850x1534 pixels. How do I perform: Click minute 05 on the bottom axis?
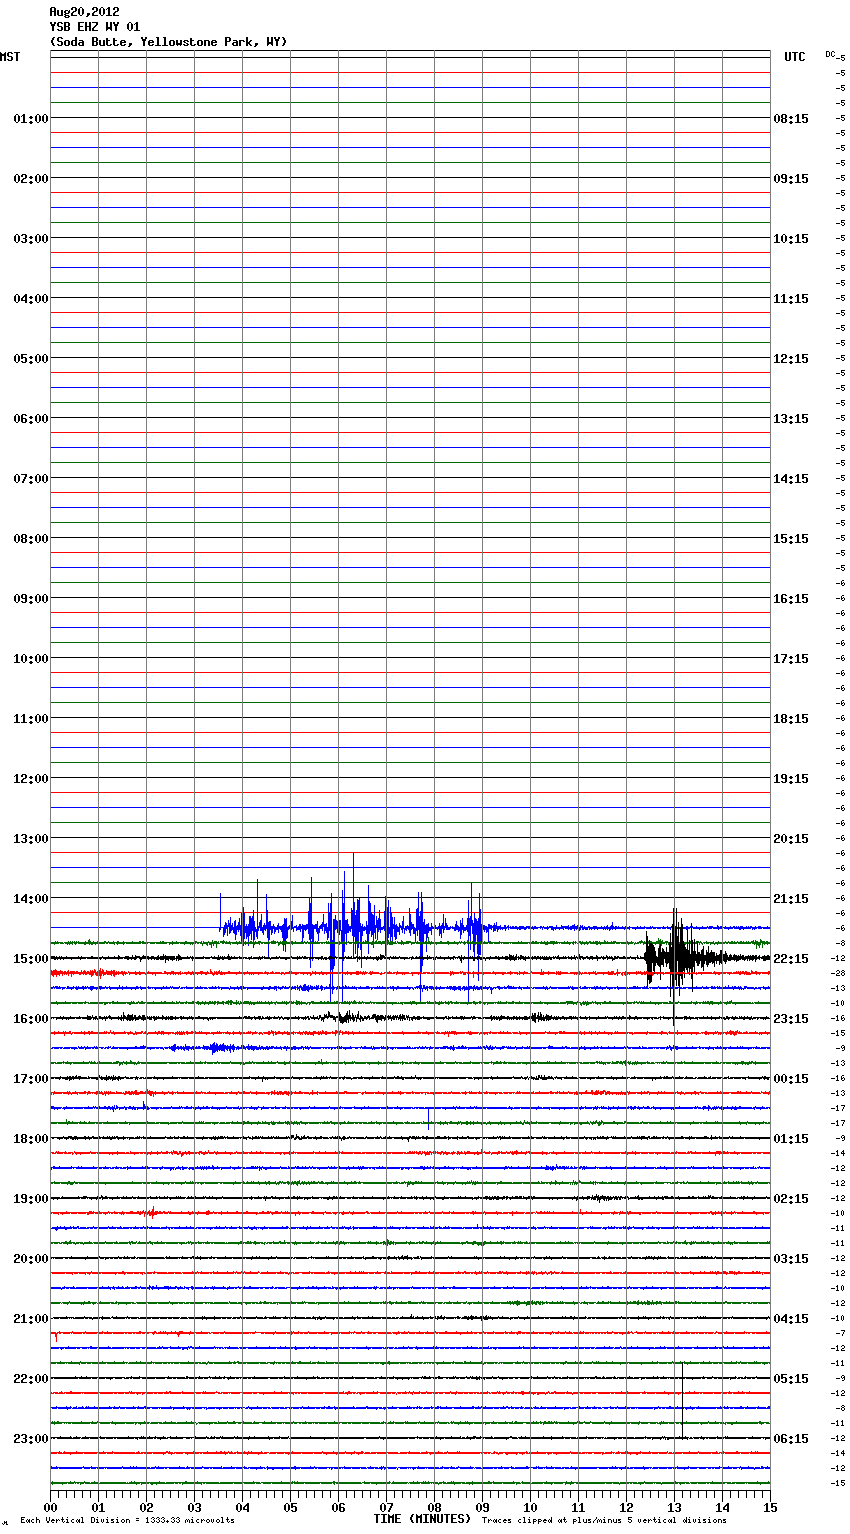tap(290, 1507)
